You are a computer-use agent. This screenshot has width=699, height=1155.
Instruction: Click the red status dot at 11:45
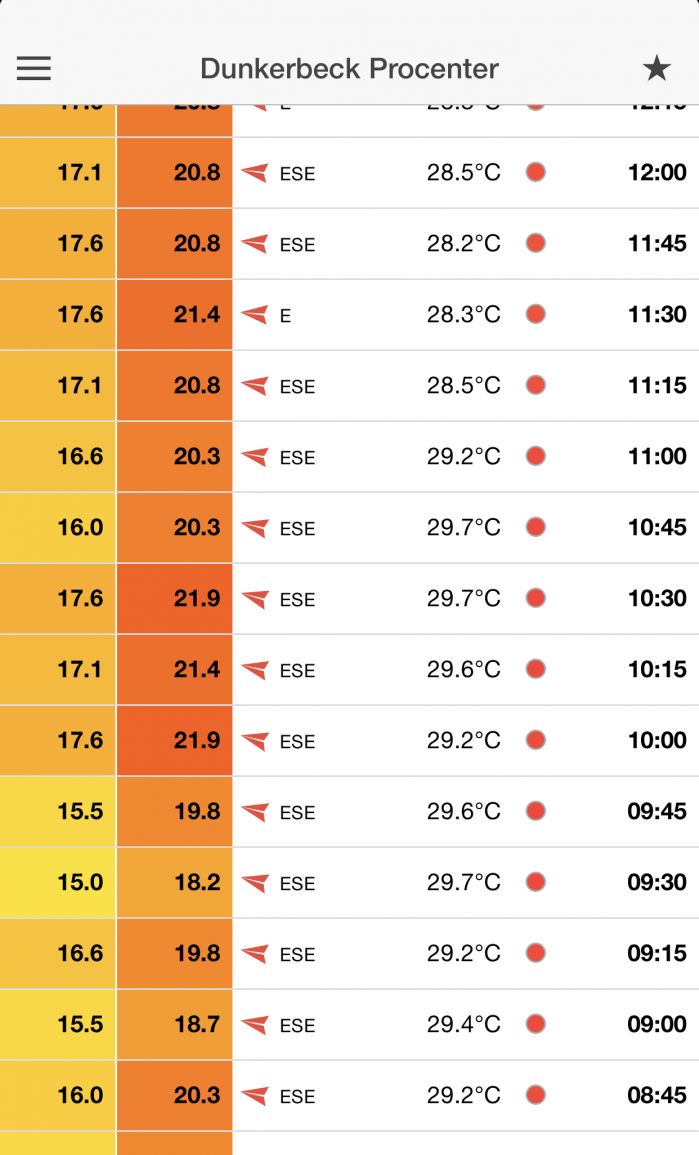[536, 243]
